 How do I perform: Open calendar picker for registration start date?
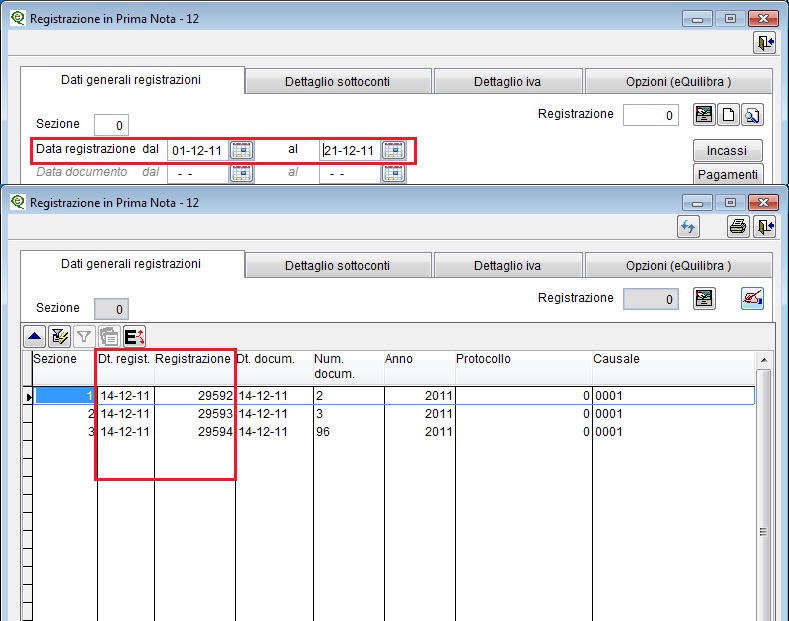242,151
